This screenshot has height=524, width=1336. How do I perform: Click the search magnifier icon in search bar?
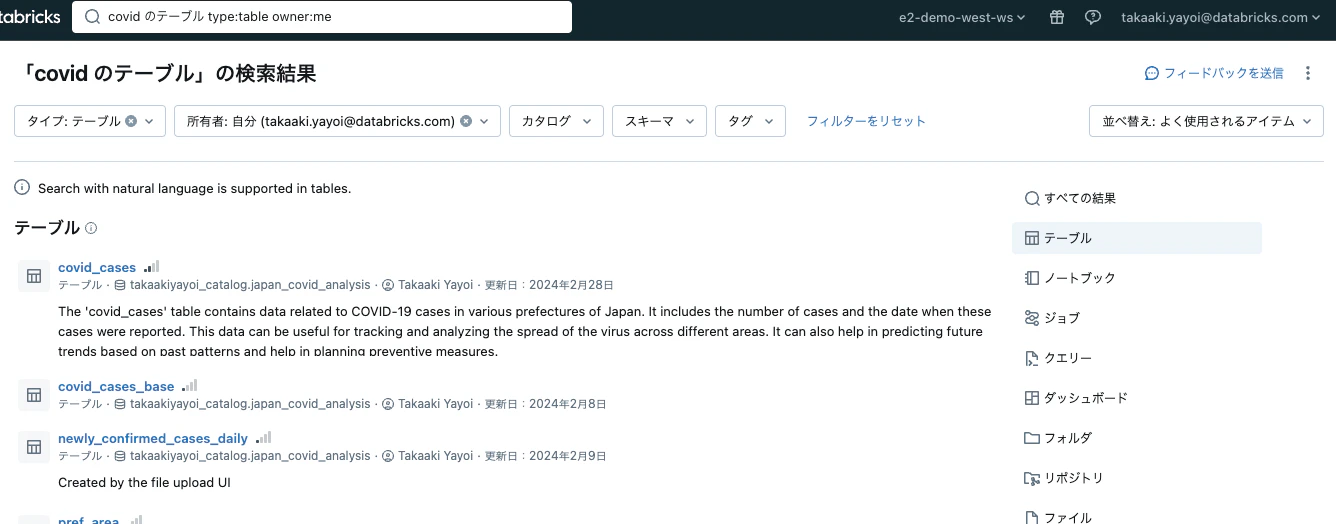tap(92, 17)
